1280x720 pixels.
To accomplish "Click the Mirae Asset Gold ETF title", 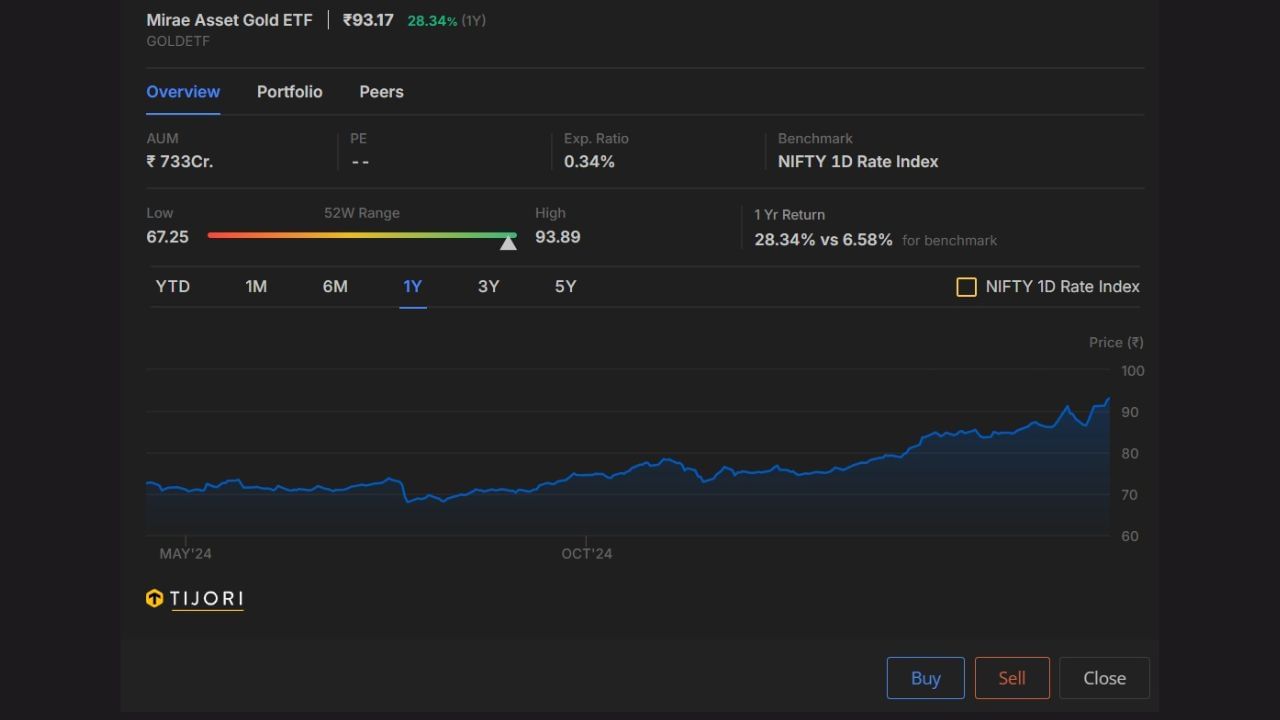I will tap(229, 20).
